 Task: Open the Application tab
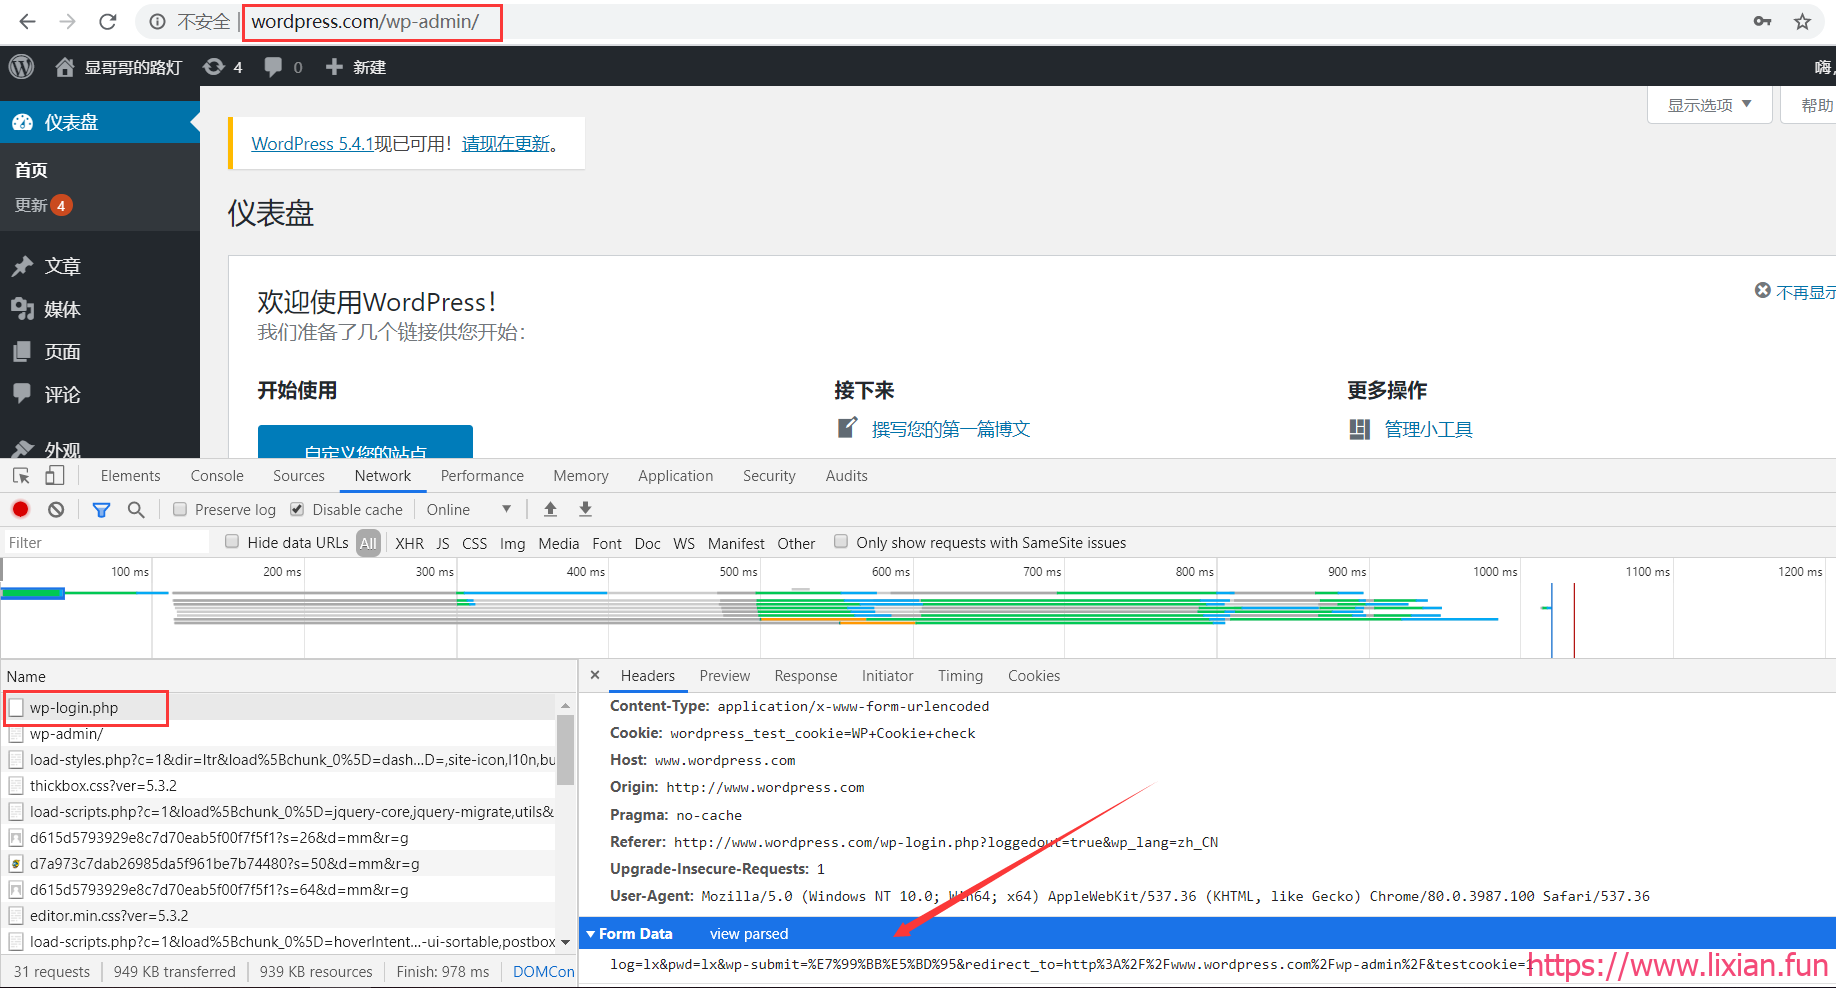pyautogui.click(x=676, y=476)
